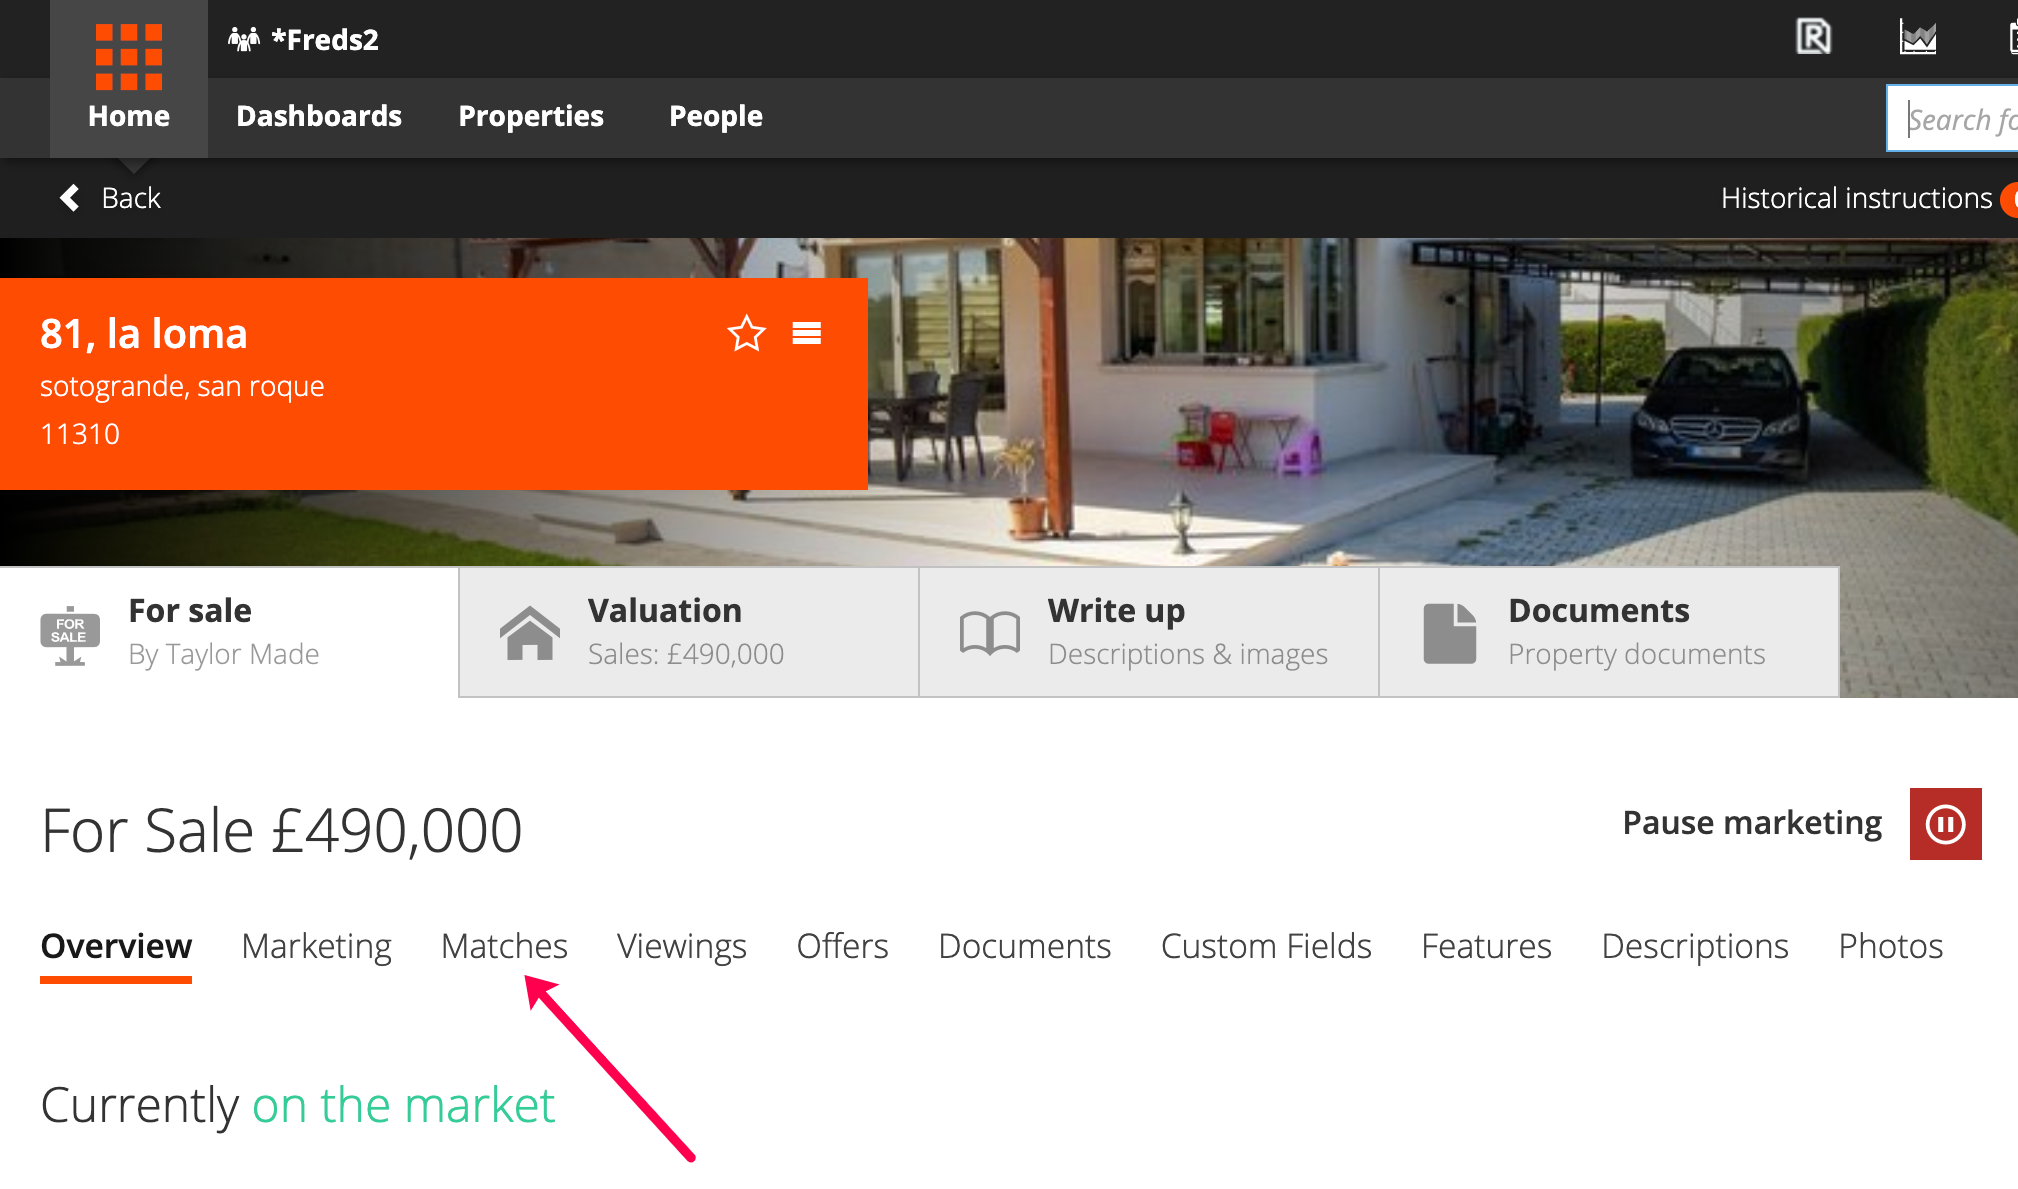The image size is (2018, 1189).
Task: Switch to the Custom Fields tab
Action: 1266,946
